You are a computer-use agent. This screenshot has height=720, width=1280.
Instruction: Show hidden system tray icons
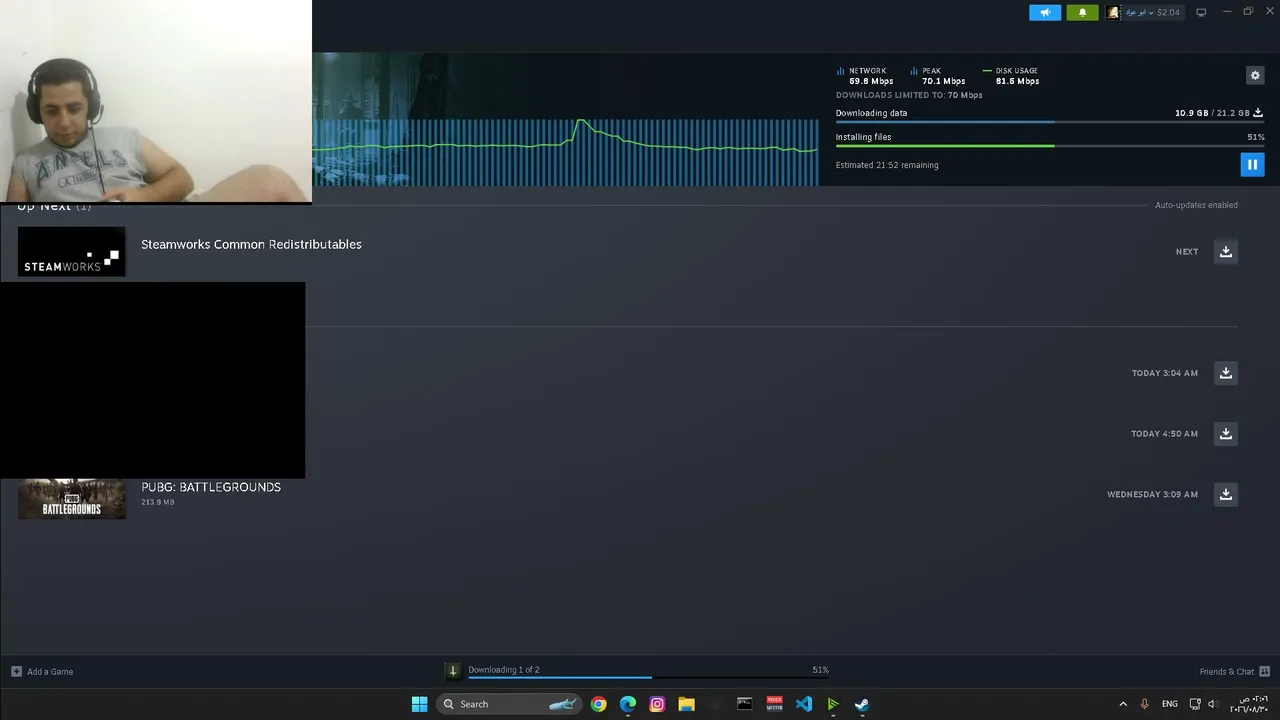coord(1123,704)
